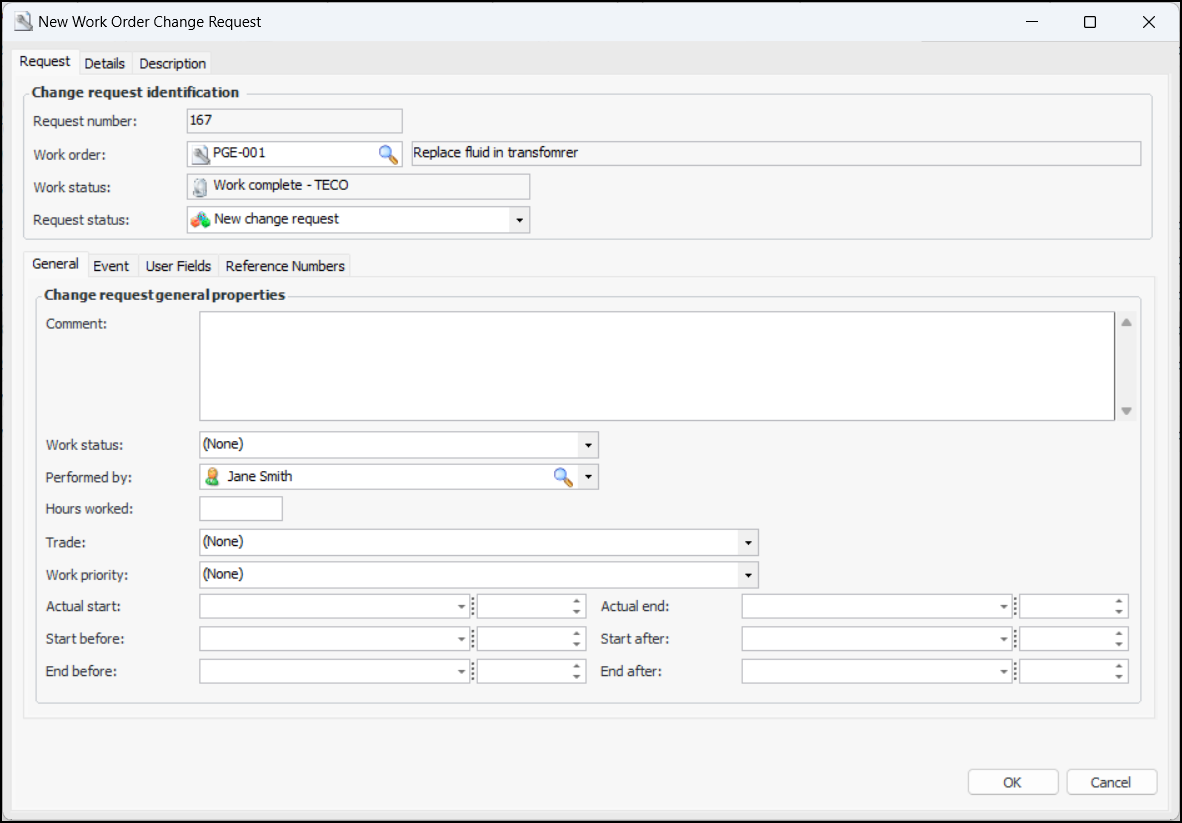The width and height of the screenshot is (1182, 823).
Task: Click the work order lookup magnifier icon
Action: 388,154
